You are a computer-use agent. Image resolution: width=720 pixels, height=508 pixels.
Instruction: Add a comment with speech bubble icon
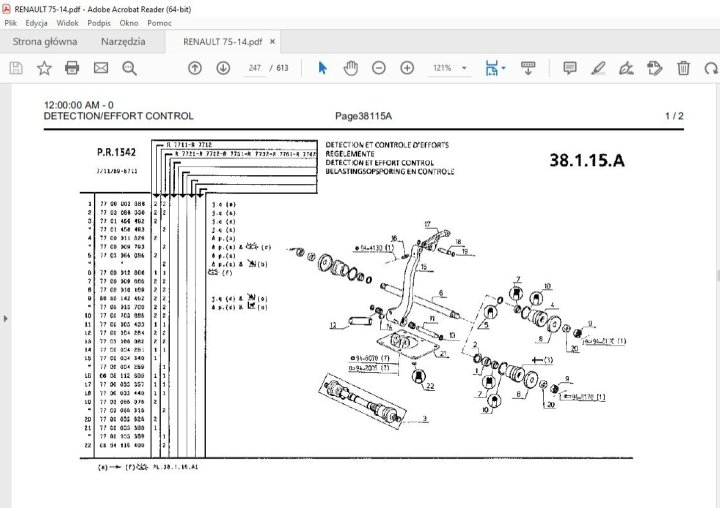tap(570, 68)
